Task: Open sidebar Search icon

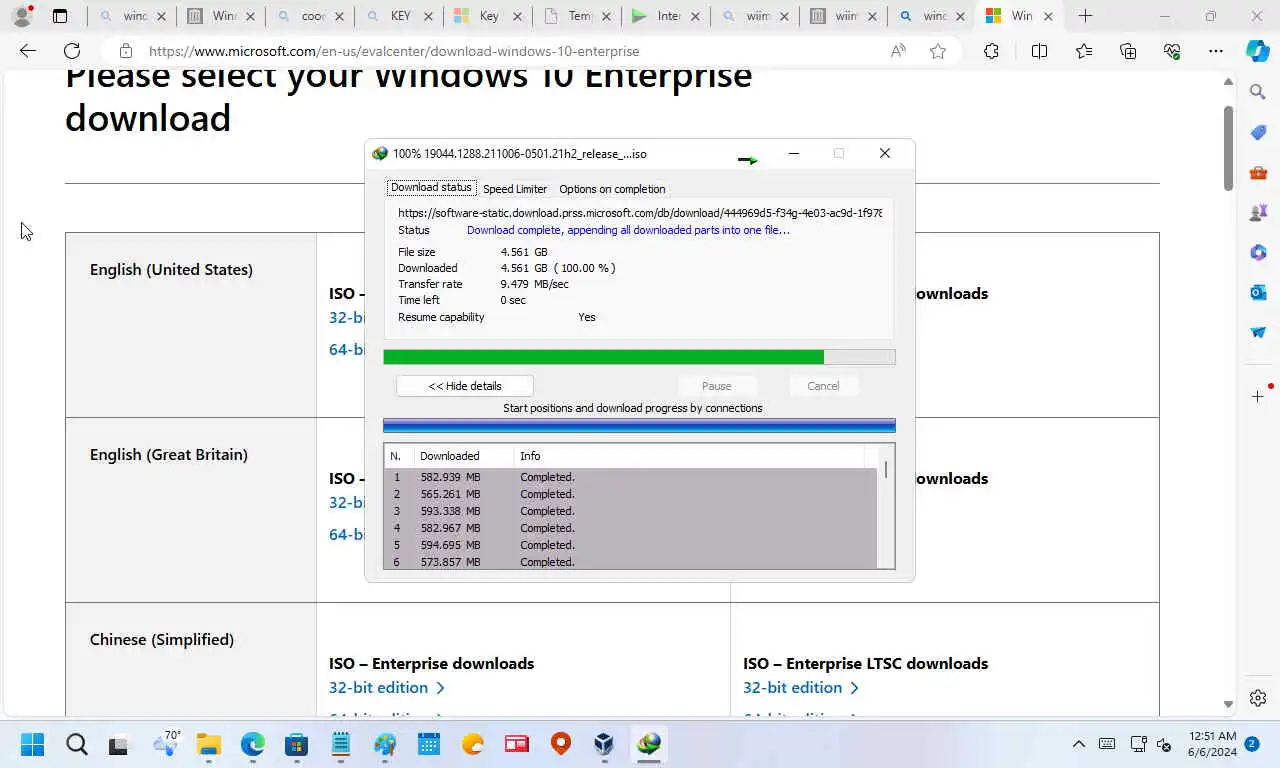Action: click(1258, 92)
